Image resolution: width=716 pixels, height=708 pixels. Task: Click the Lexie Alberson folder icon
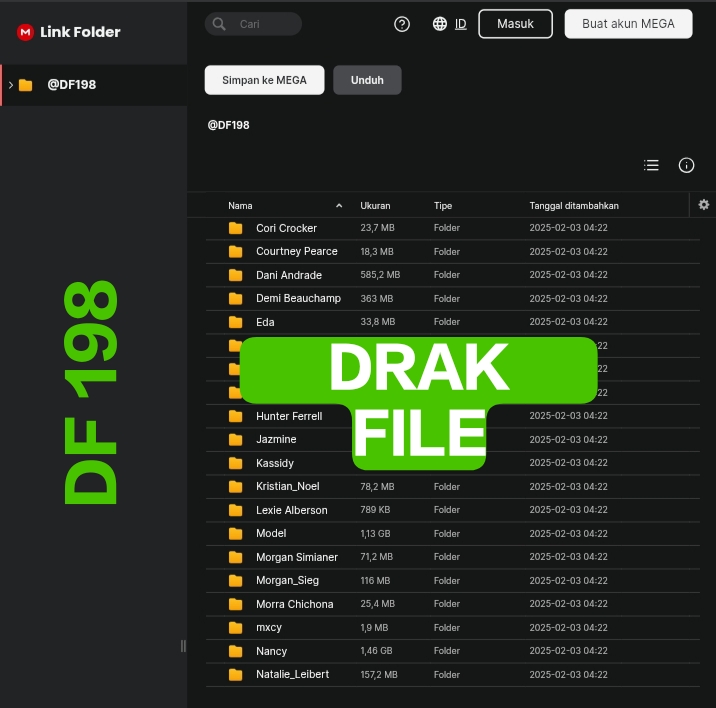(236, 510)
